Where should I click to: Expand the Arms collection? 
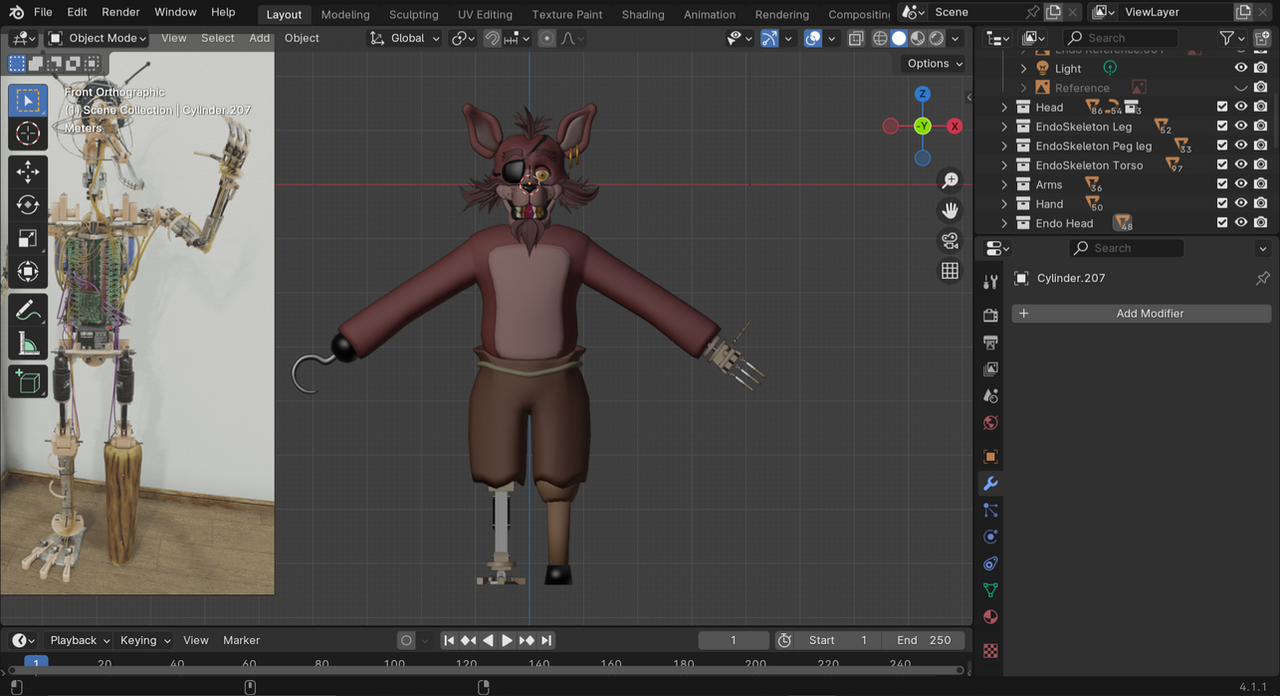point(1004,185)
